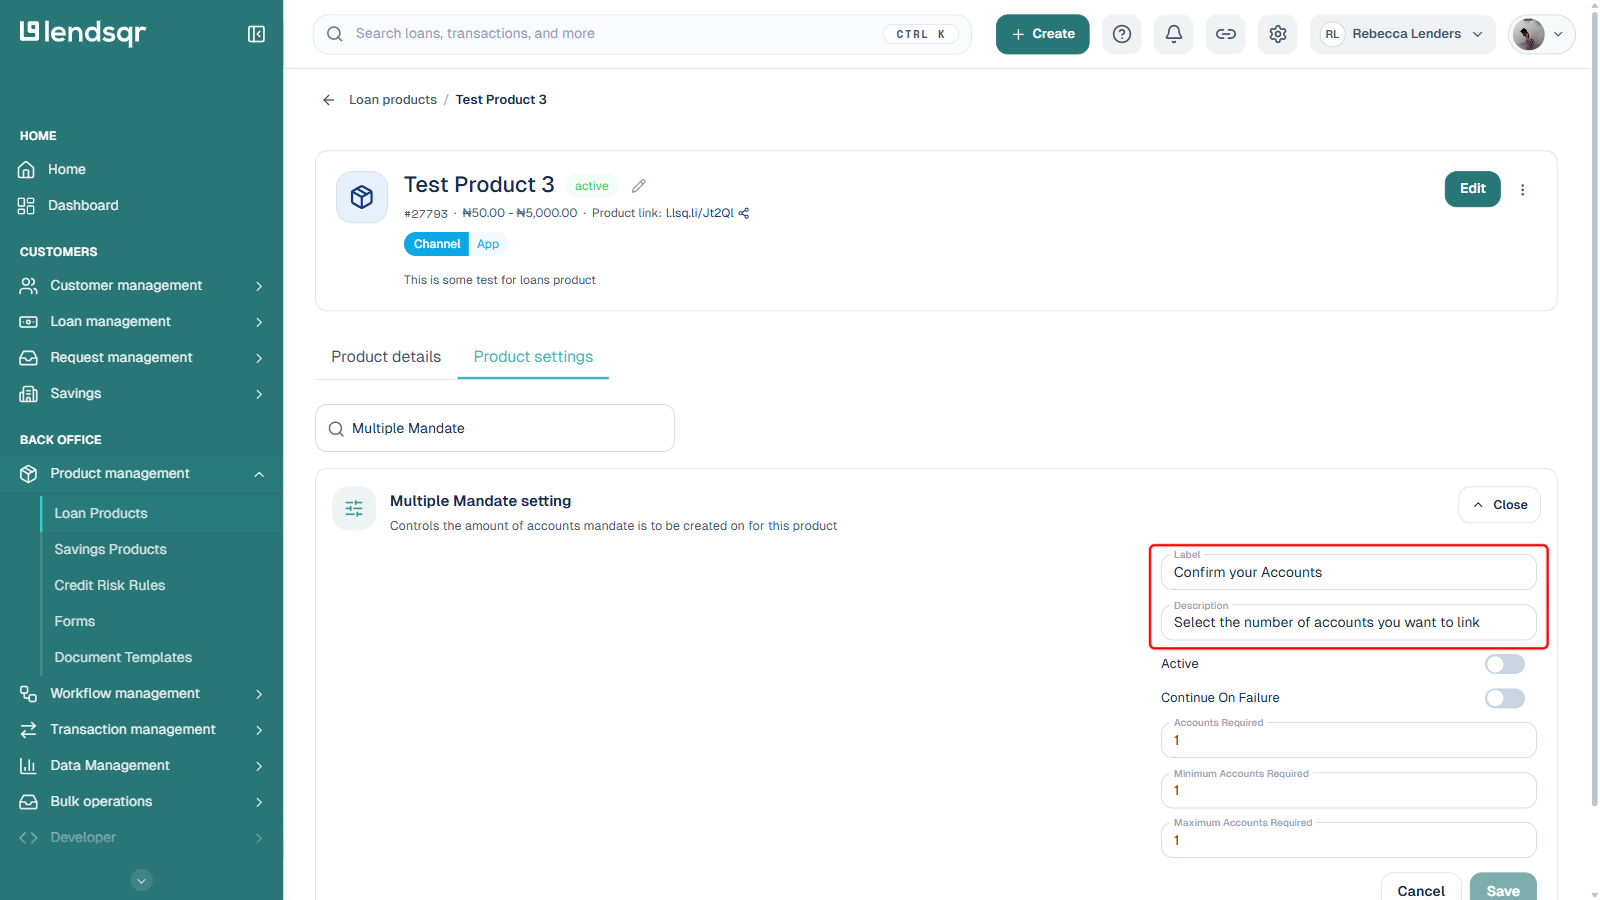Open Loan Products in the sidebar
Screen dimensions: 1600x900
coord(101,514)
